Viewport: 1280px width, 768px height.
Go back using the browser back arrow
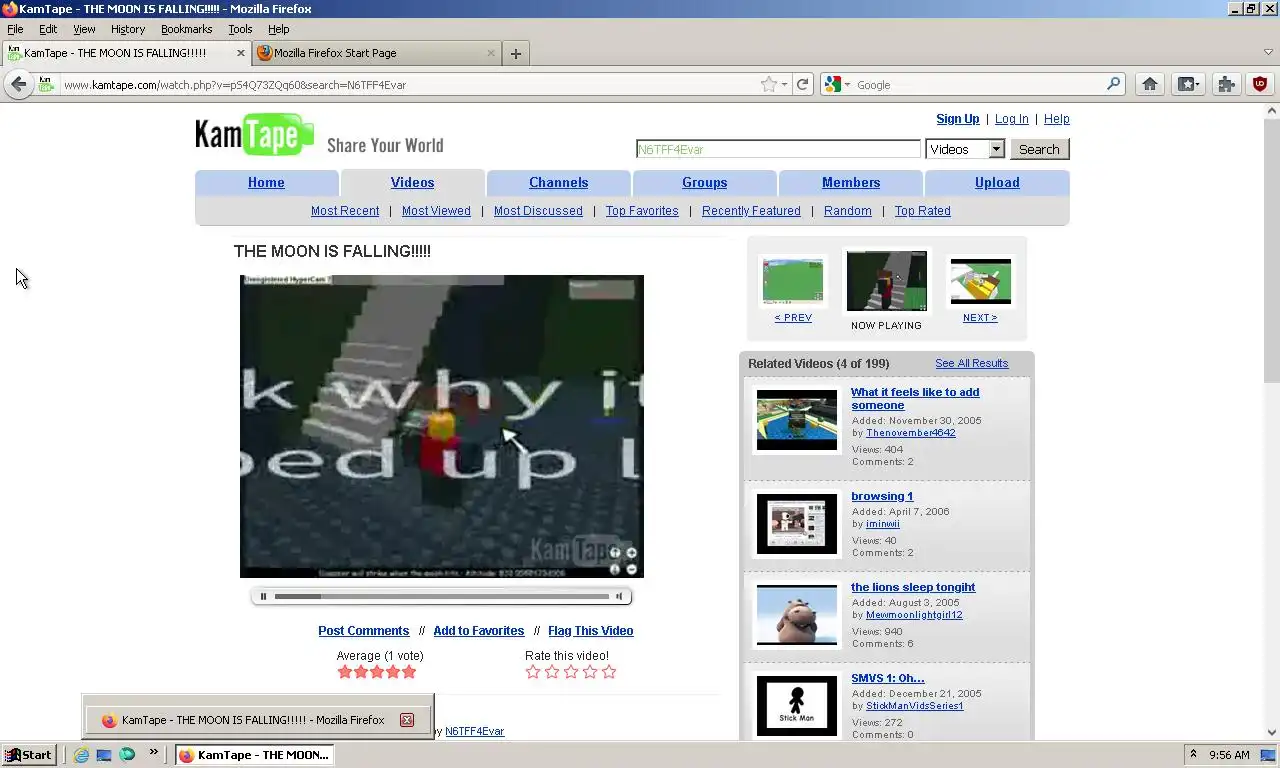pyautogui.click(x=19, y=85)
